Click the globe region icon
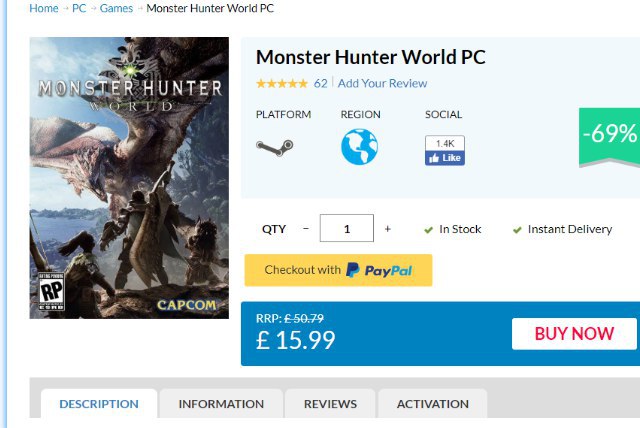Viewport: 640px width, 428px height. point(359,146)
